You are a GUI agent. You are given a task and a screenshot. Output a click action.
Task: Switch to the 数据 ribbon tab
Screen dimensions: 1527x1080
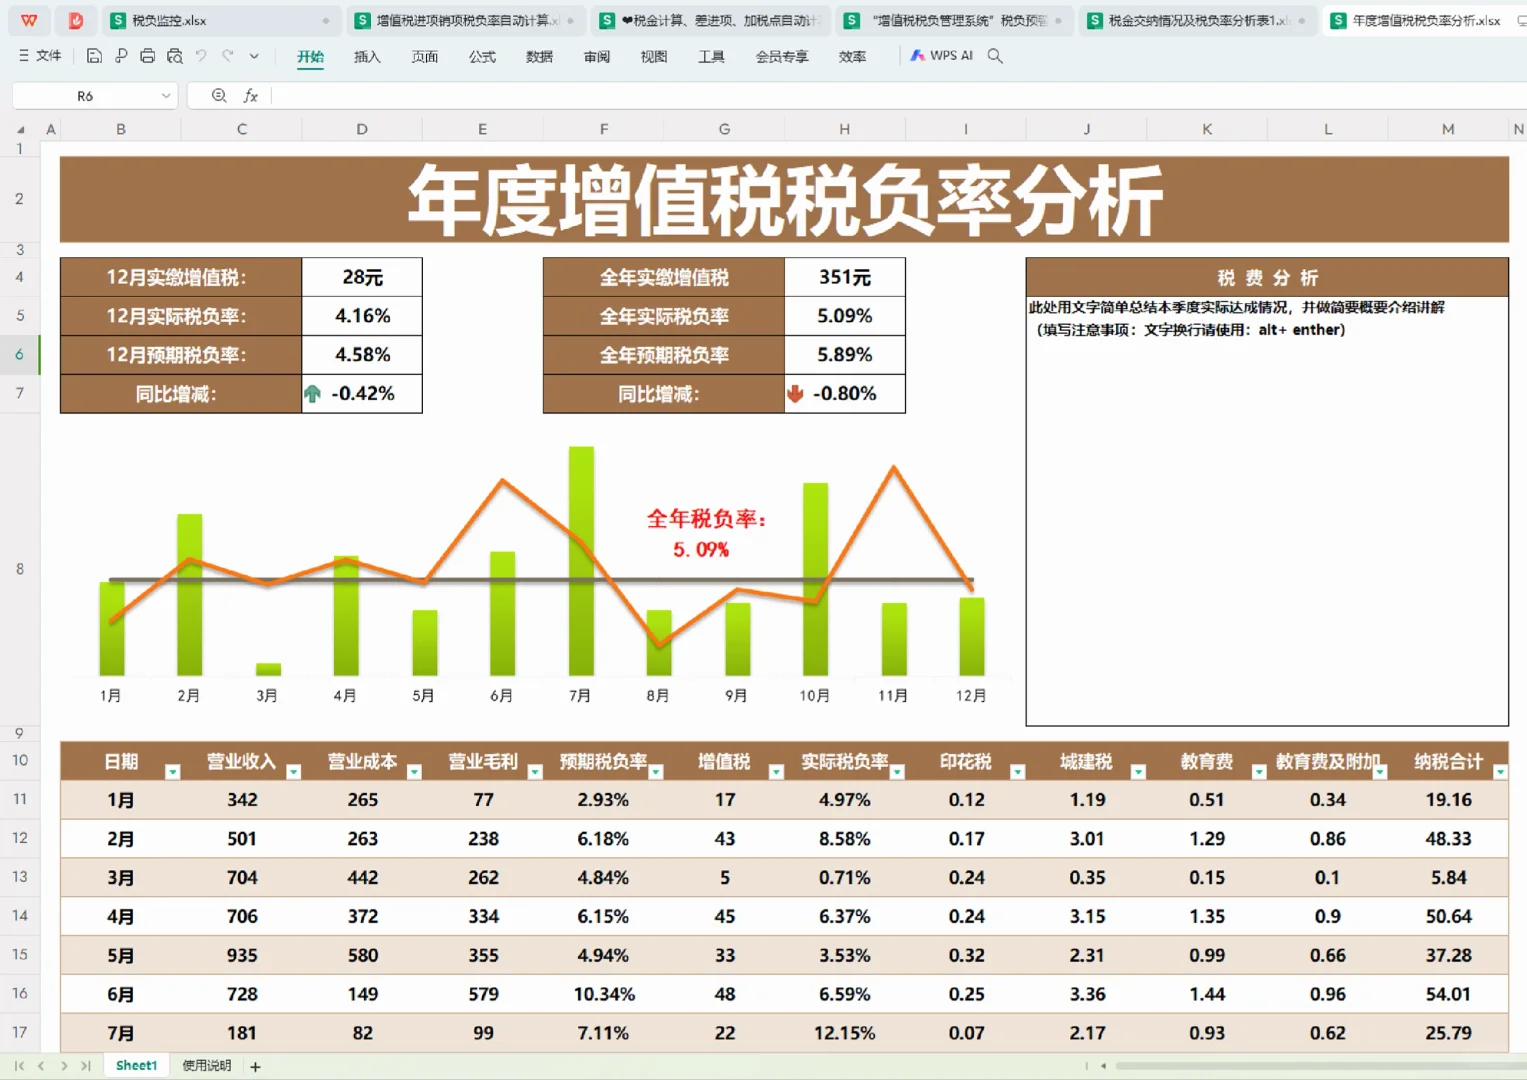pos(538,57)
